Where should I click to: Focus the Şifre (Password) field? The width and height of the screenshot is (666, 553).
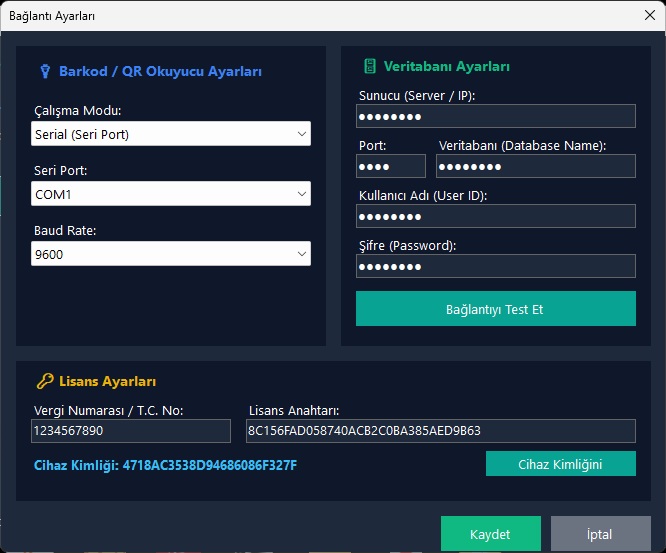click(x=496, y=266)
